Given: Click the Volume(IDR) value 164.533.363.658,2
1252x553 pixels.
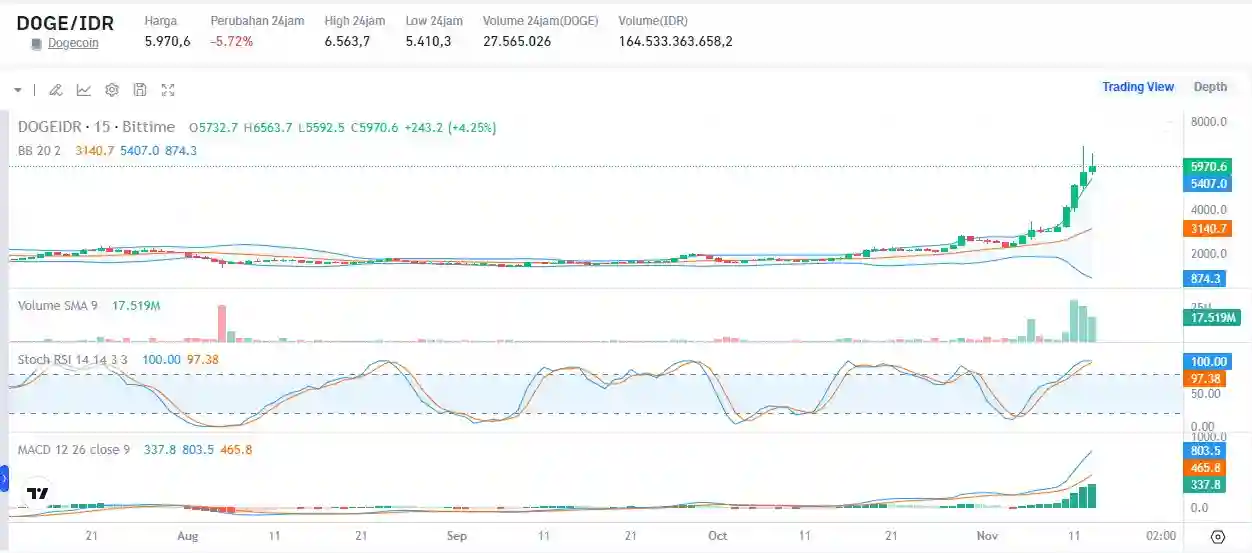Looking at the screenshot, I should click(676, 41).
